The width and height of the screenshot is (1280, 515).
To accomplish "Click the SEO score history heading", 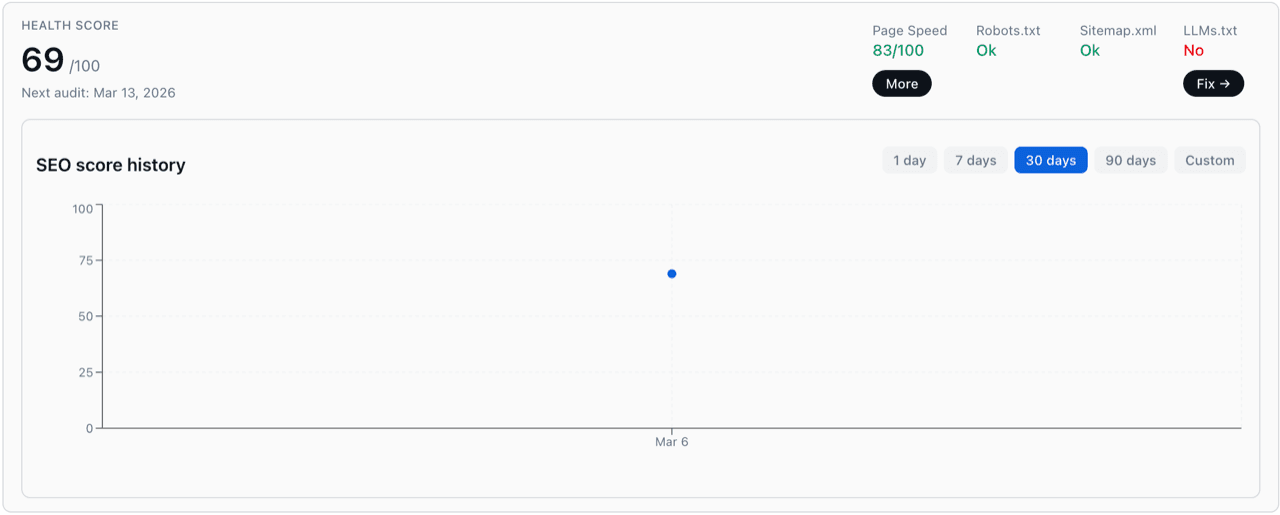I will pos(111,165).
